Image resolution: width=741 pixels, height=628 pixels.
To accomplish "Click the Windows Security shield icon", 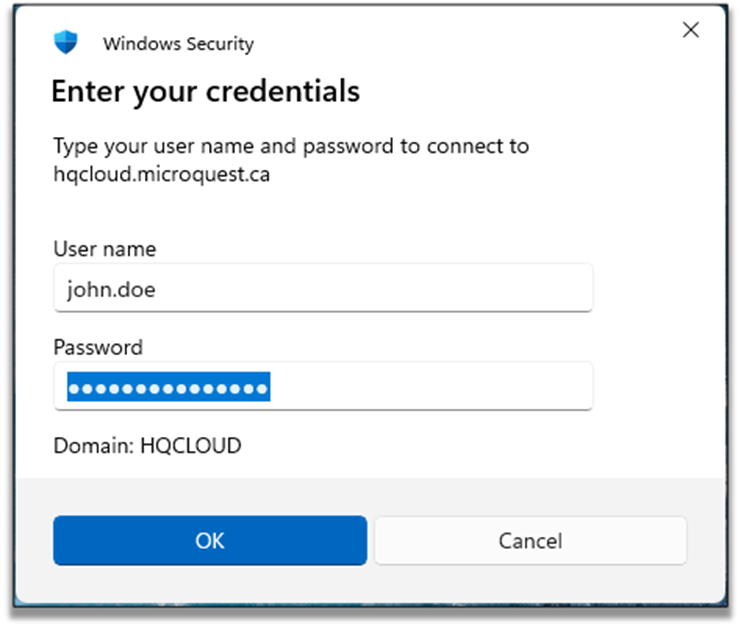I will (x=66, y=43).
